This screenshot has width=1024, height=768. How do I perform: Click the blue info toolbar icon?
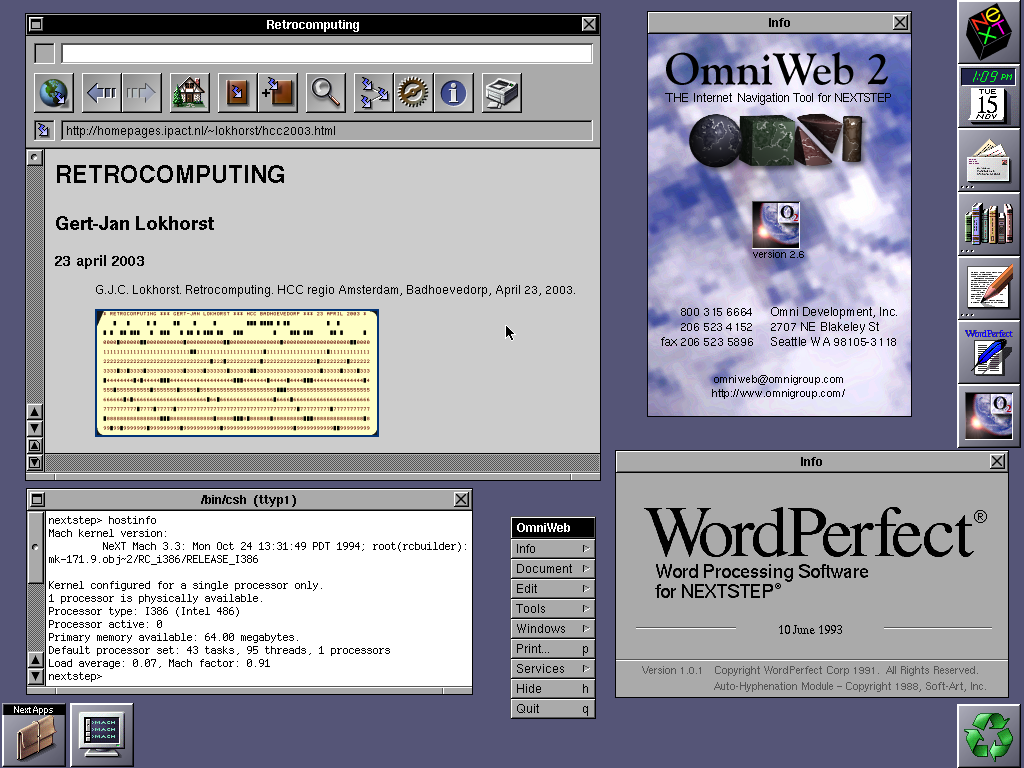pos(453,93)
